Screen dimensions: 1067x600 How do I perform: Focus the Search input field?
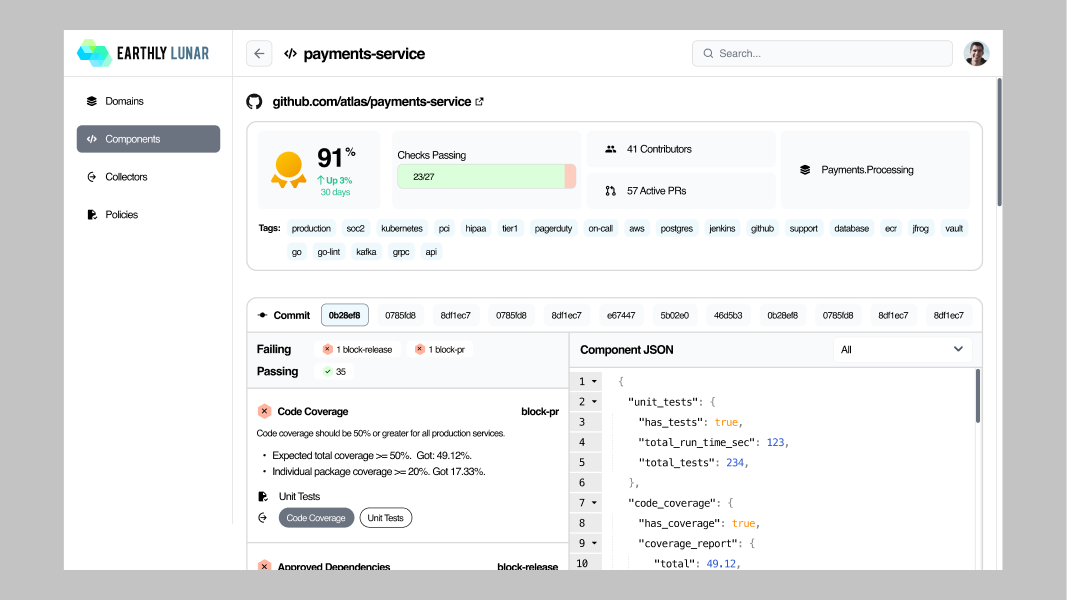tap(822, 53)
